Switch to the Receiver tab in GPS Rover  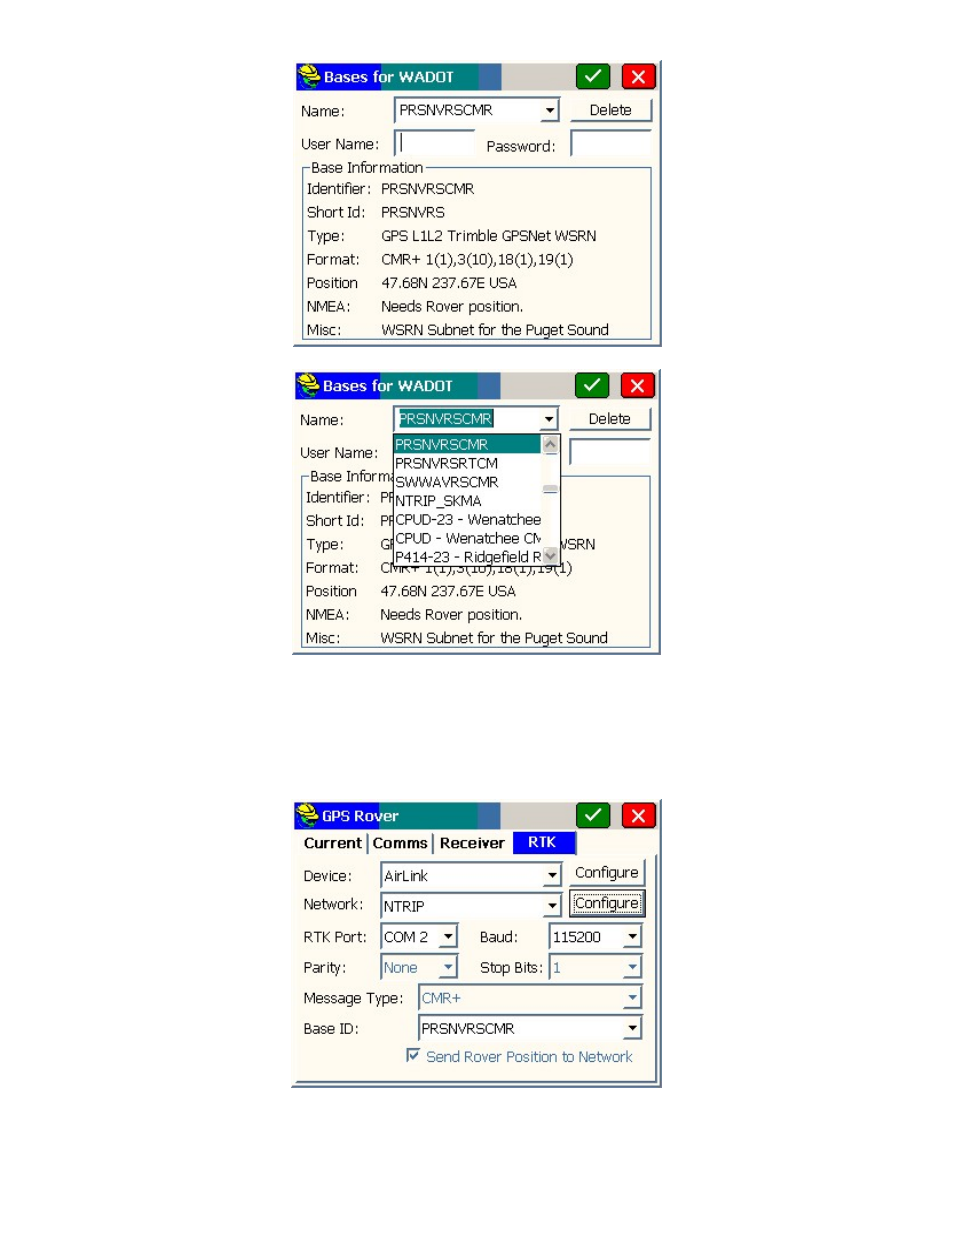click(472, 843)
